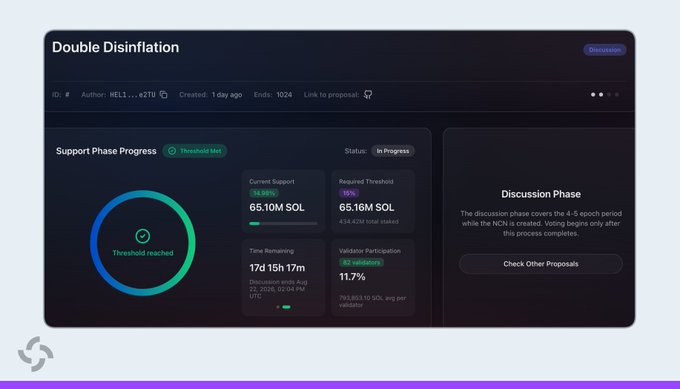Click the Link to proposal label
This screenshot has width=680, height=389.
tap(331, 95)
